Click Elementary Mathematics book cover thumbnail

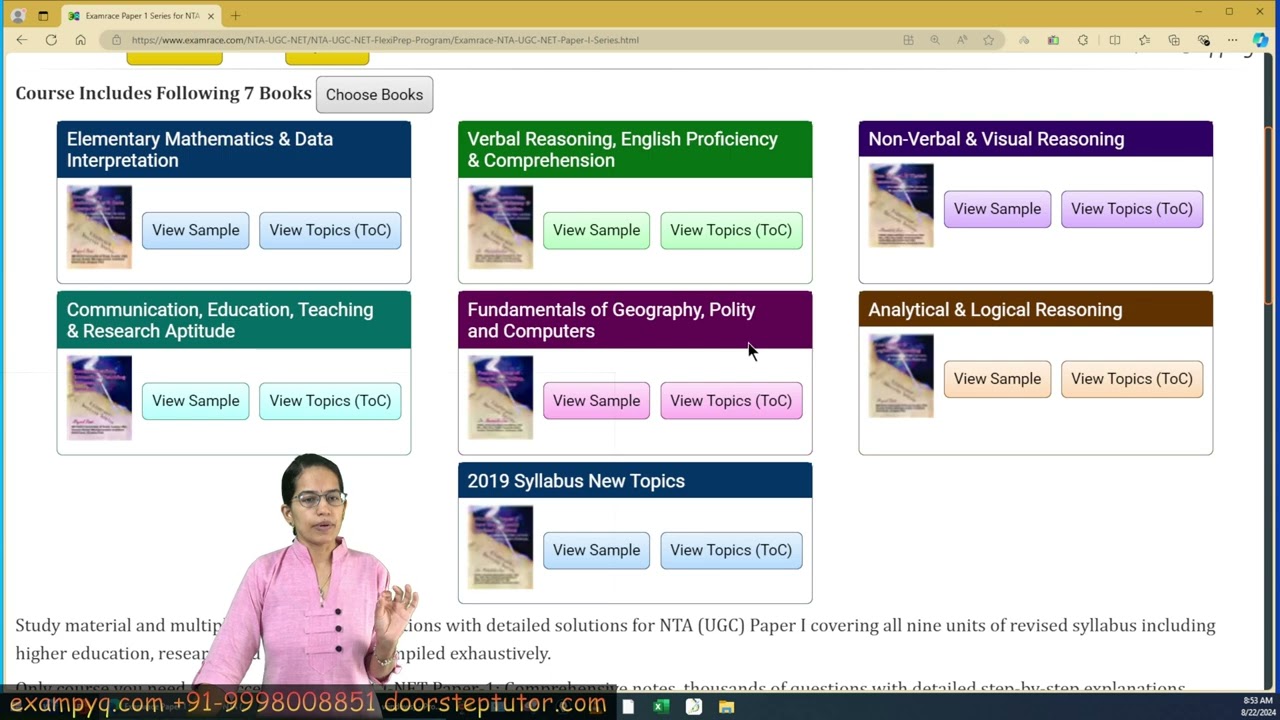99,227
